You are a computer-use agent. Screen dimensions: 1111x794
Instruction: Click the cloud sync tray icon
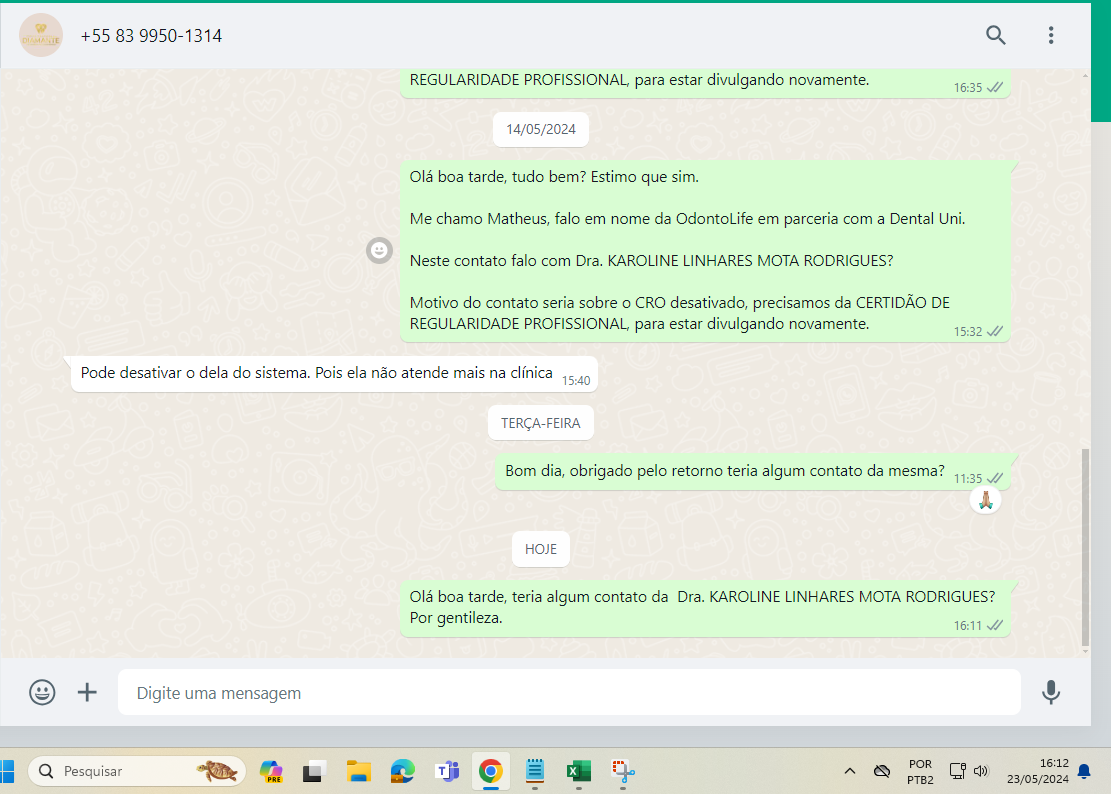point(881,771)
